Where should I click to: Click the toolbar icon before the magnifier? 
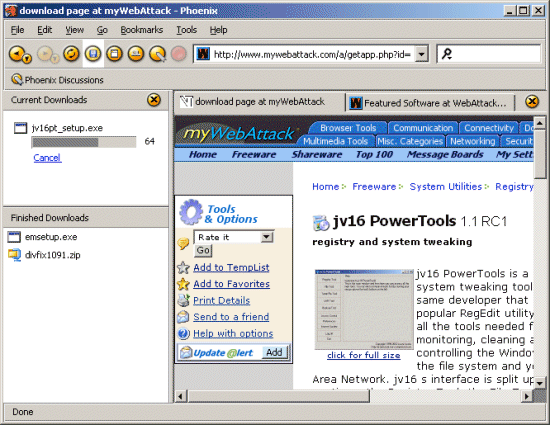(x=136, y=54)
